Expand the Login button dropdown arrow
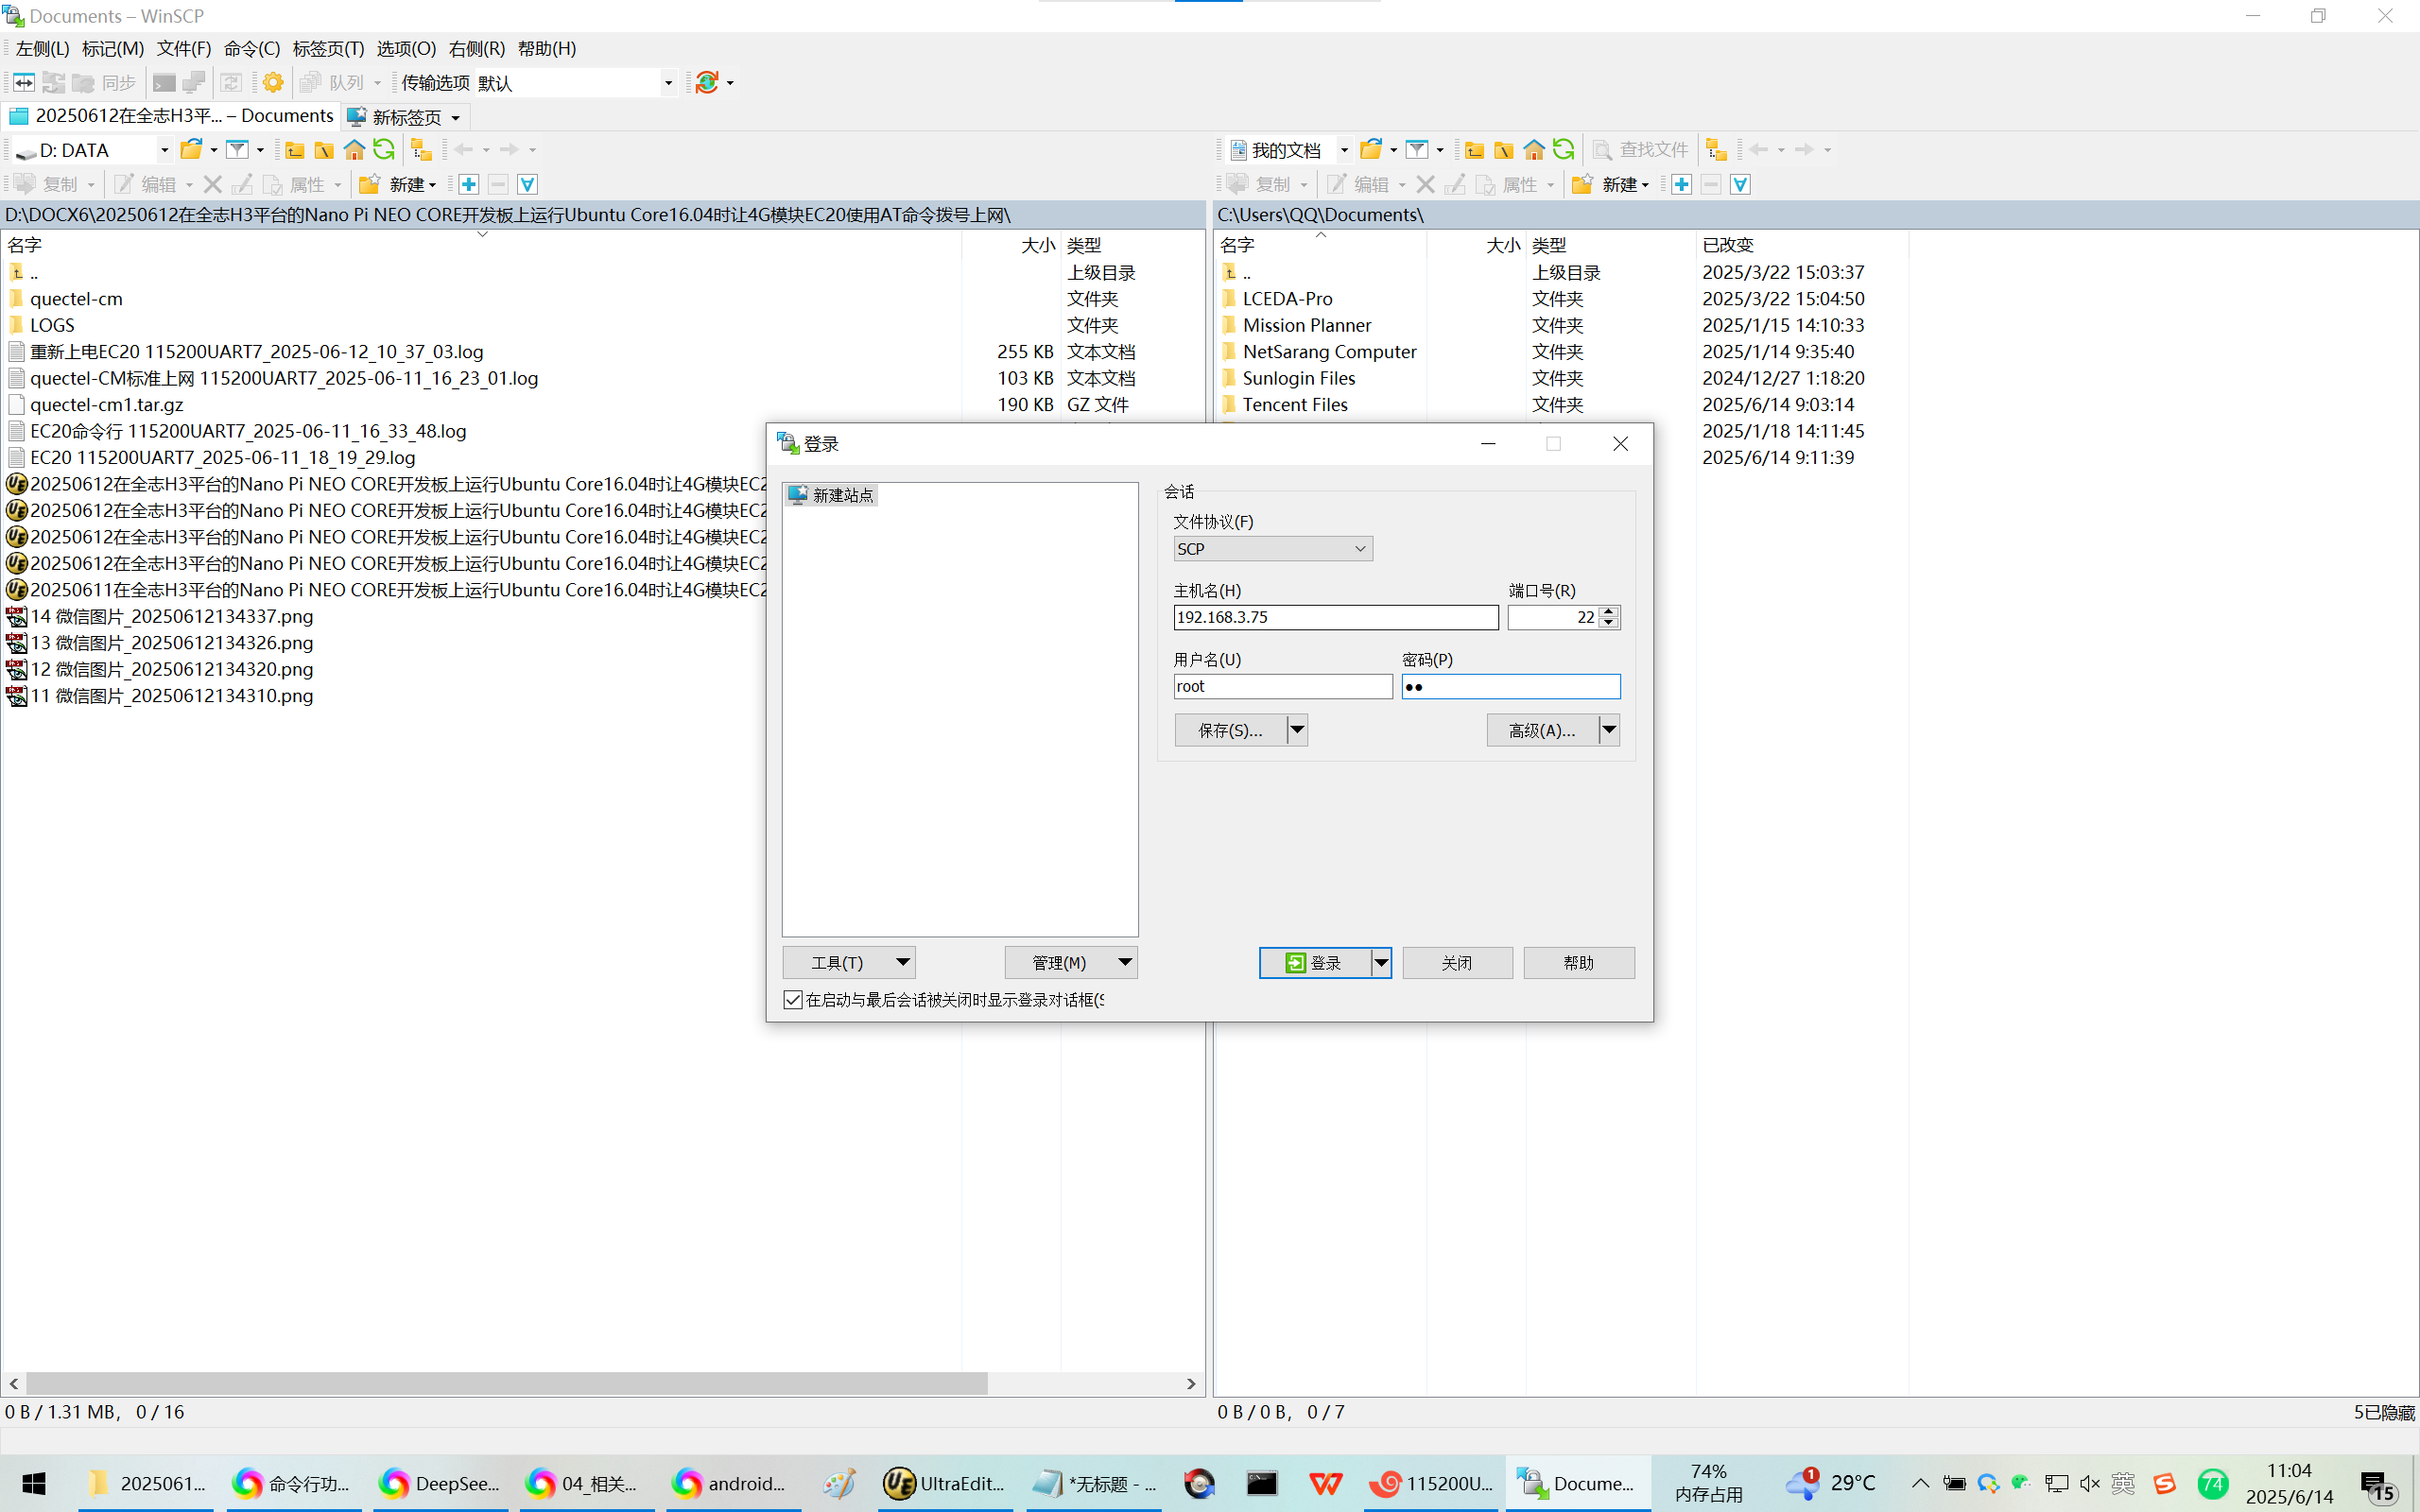The height and width of the screenshot is (1512, 2420). click(x=1381, y=963)
